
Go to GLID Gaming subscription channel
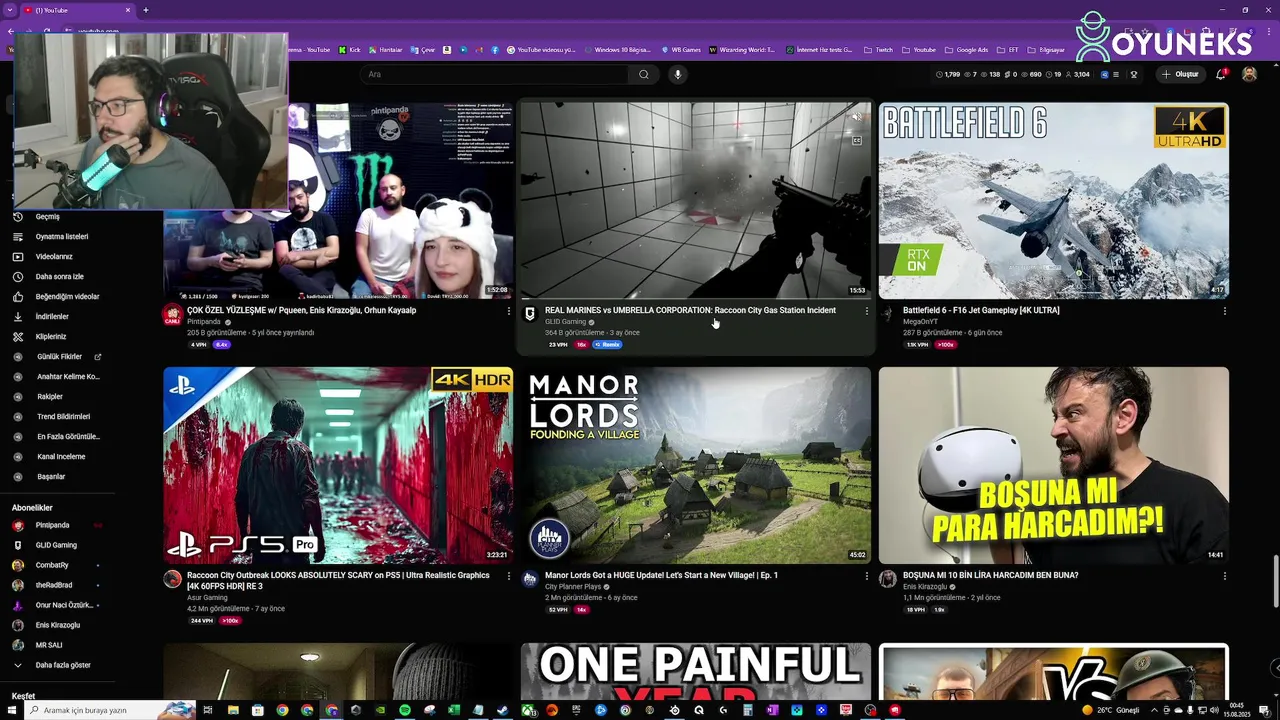click(56, 545)
